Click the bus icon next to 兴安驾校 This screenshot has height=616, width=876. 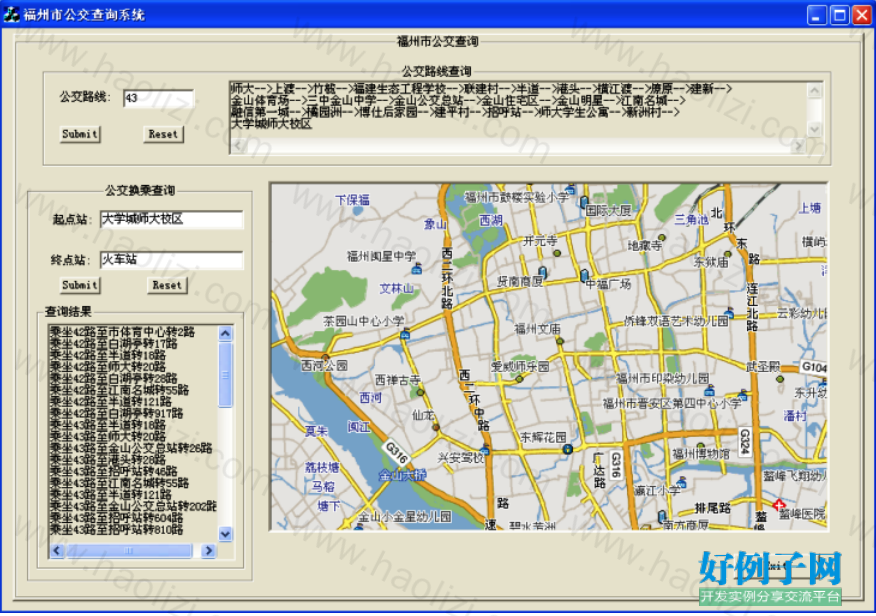pos(485,449)
